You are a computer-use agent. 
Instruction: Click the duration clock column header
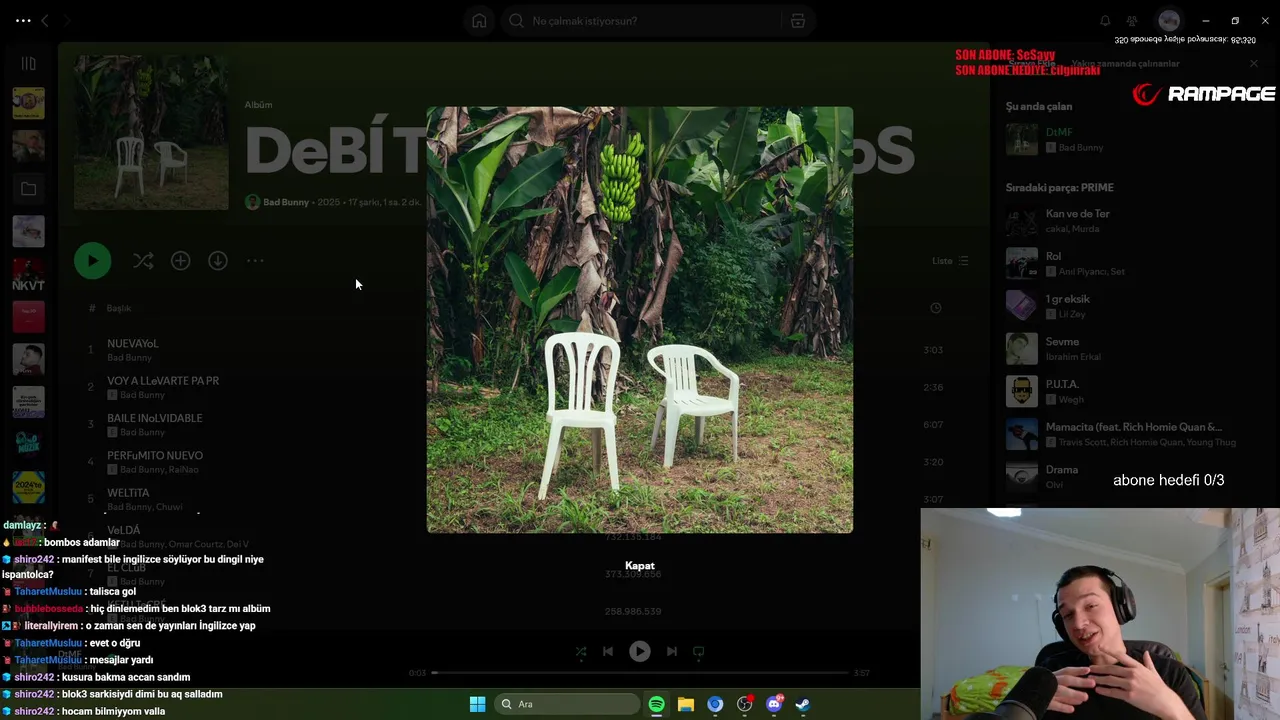coord(935,308)
